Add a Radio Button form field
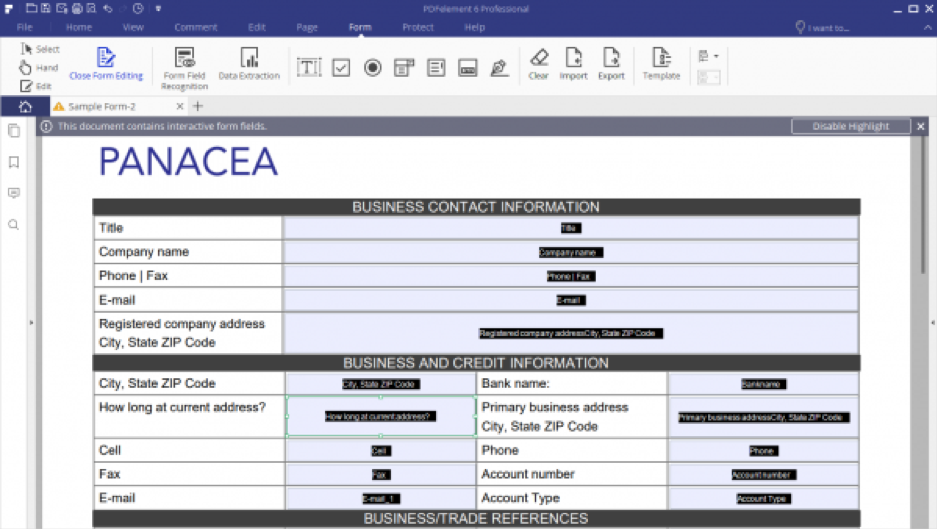The image size is (937, 529). [x=372, y=67]
